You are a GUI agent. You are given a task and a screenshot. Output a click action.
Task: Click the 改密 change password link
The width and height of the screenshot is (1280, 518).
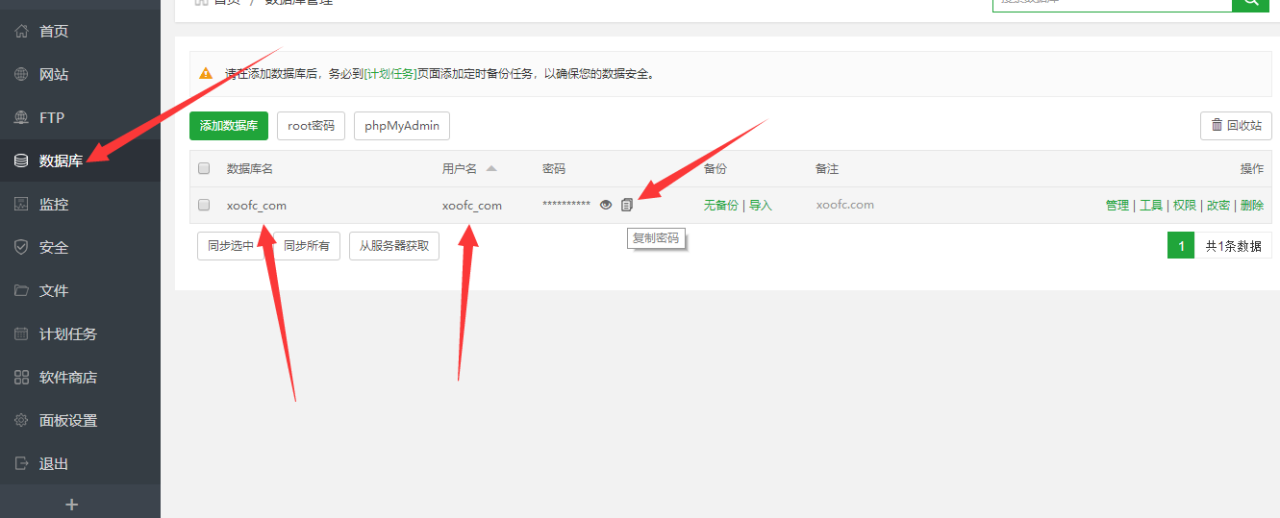coord(1218,205)
